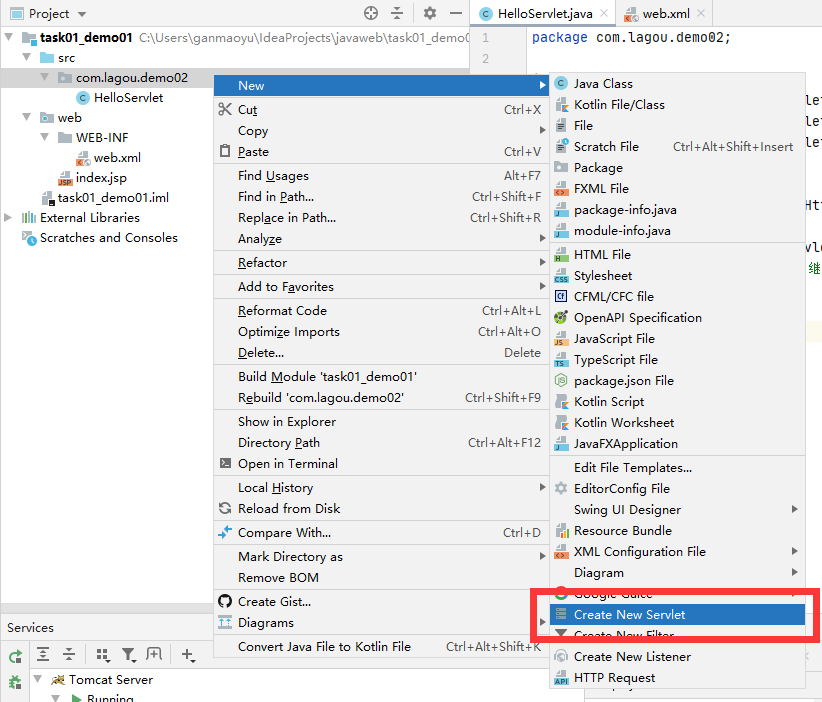The image size is (822, 702).
Task: Open the Project view dropdown
Action: [x=82, y=14]
